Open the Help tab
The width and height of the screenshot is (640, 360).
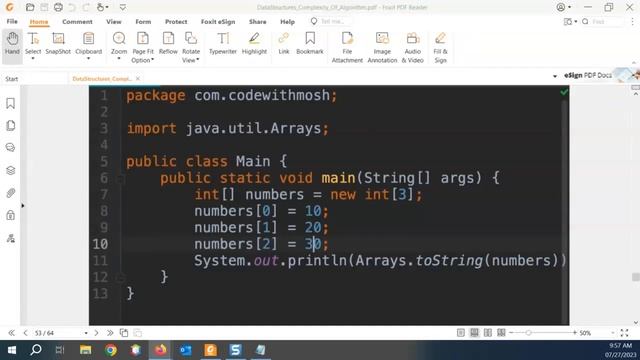pos(287,22)
